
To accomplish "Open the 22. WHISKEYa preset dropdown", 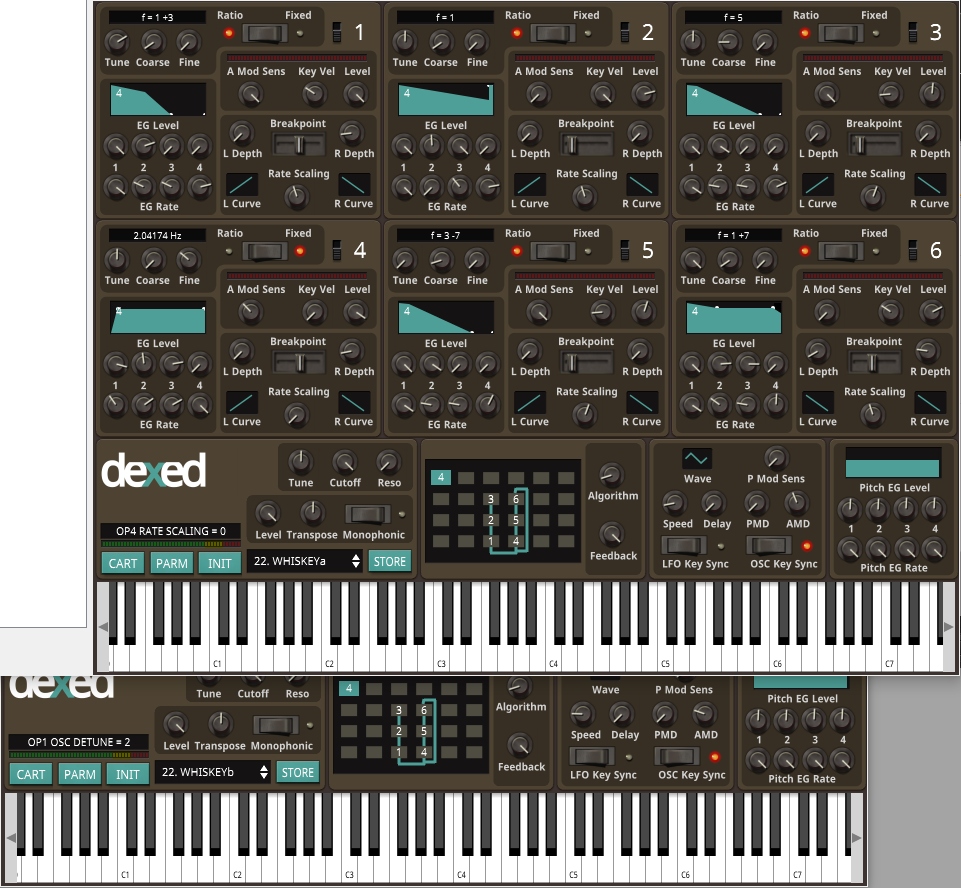I will tap(304, 561).
